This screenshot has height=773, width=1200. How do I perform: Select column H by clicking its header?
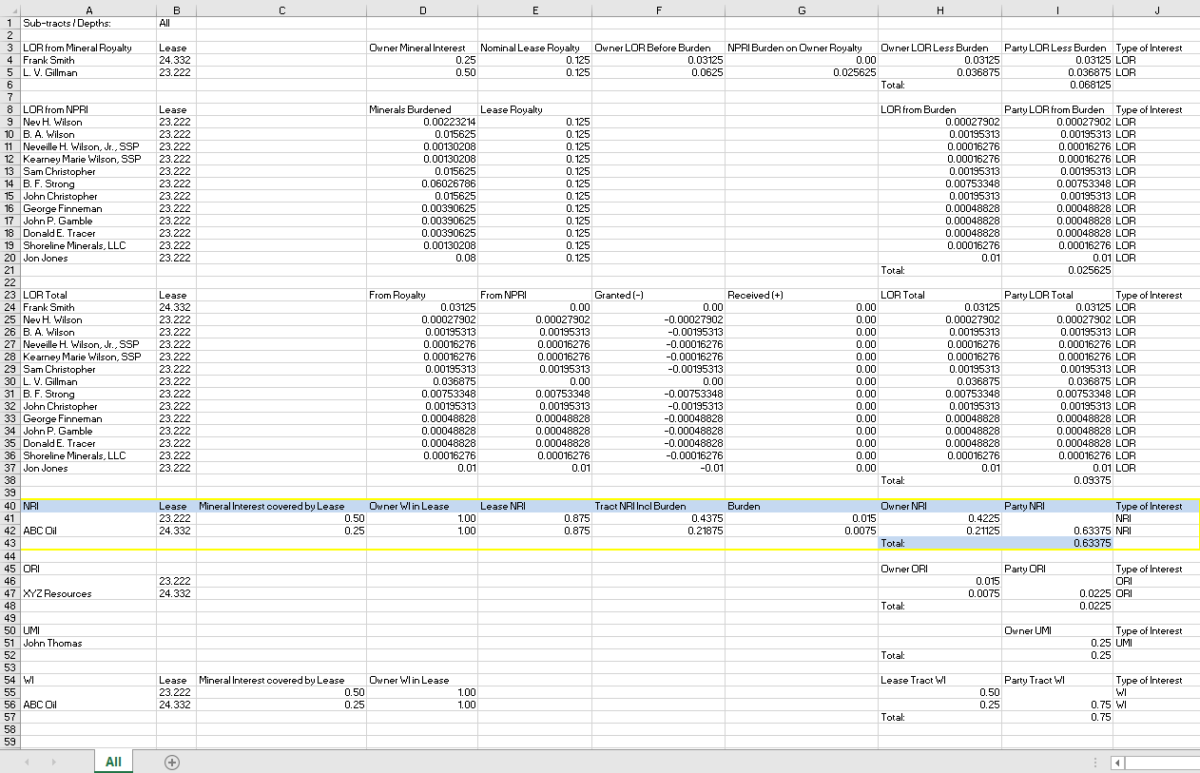(940, 12)
